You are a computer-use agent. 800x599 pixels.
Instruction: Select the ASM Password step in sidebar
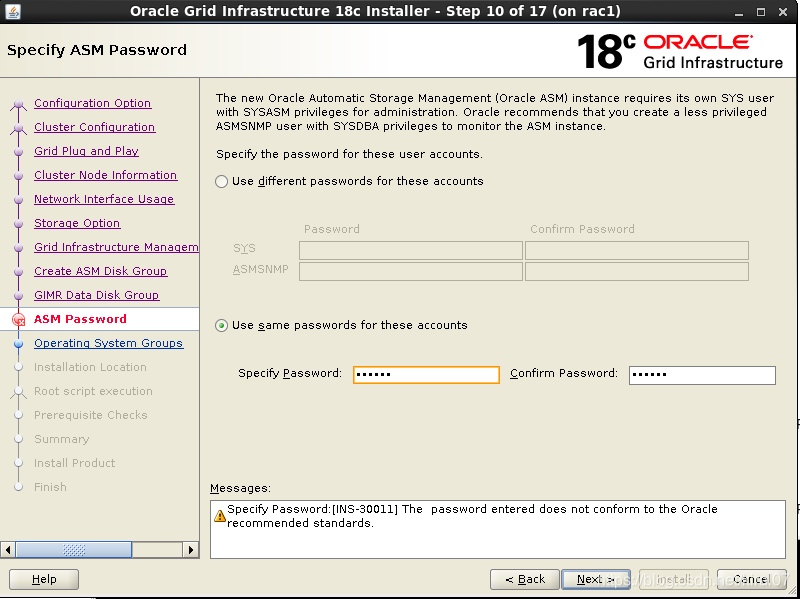[x=80, y=319]
